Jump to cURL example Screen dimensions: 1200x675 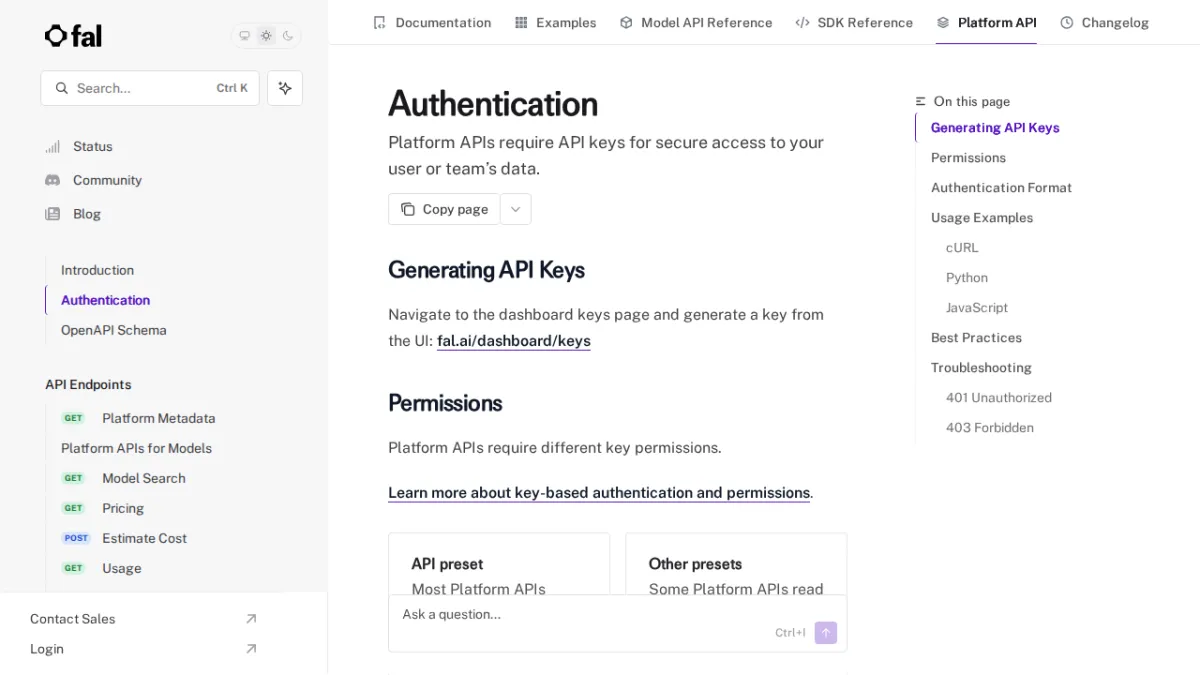[962, 248]
